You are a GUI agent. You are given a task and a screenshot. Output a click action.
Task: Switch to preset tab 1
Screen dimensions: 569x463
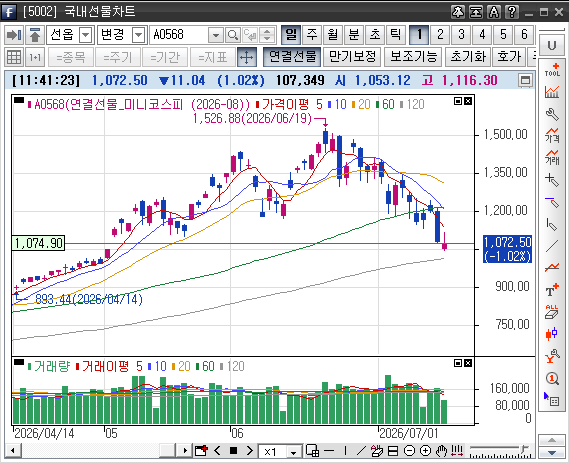click(419, 35)
